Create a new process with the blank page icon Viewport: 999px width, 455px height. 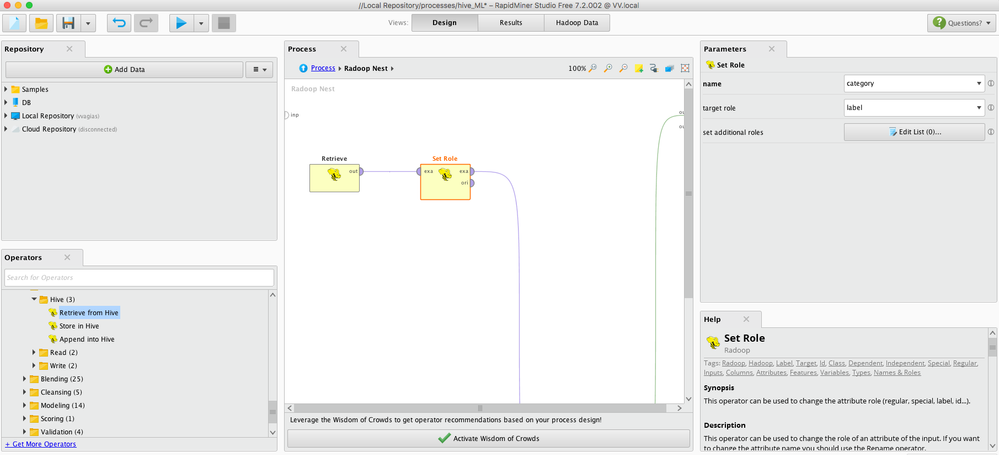point(15,23)
